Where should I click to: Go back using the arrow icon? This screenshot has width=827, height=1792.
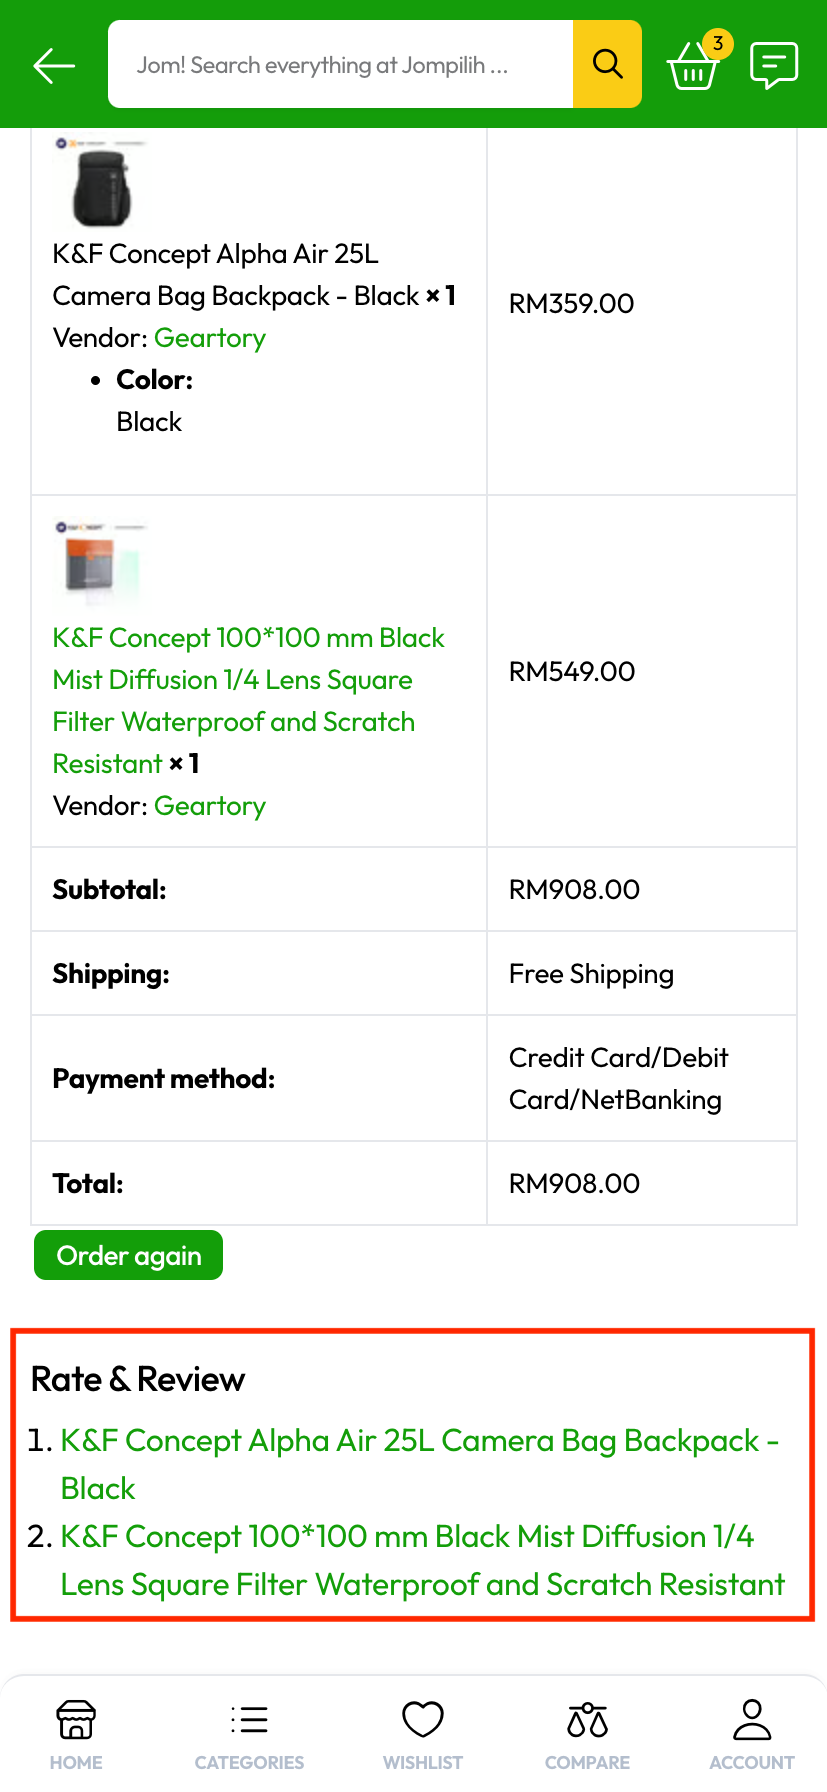coord(54,66)
